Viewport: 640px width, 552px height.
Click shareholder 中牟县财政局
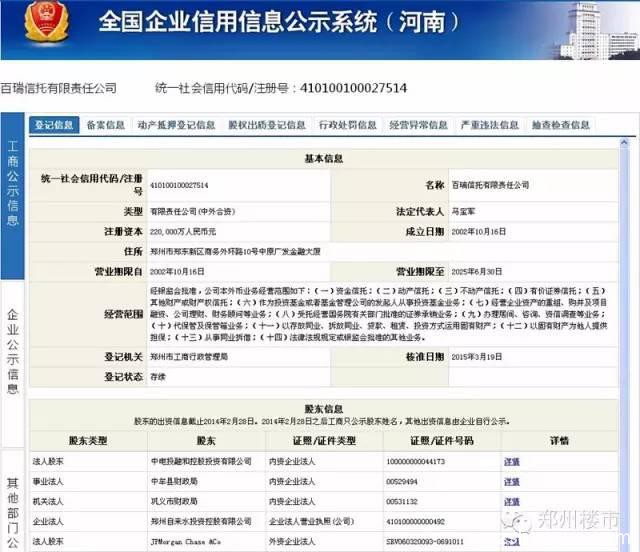pyautogui.click(x=174, y=482)
